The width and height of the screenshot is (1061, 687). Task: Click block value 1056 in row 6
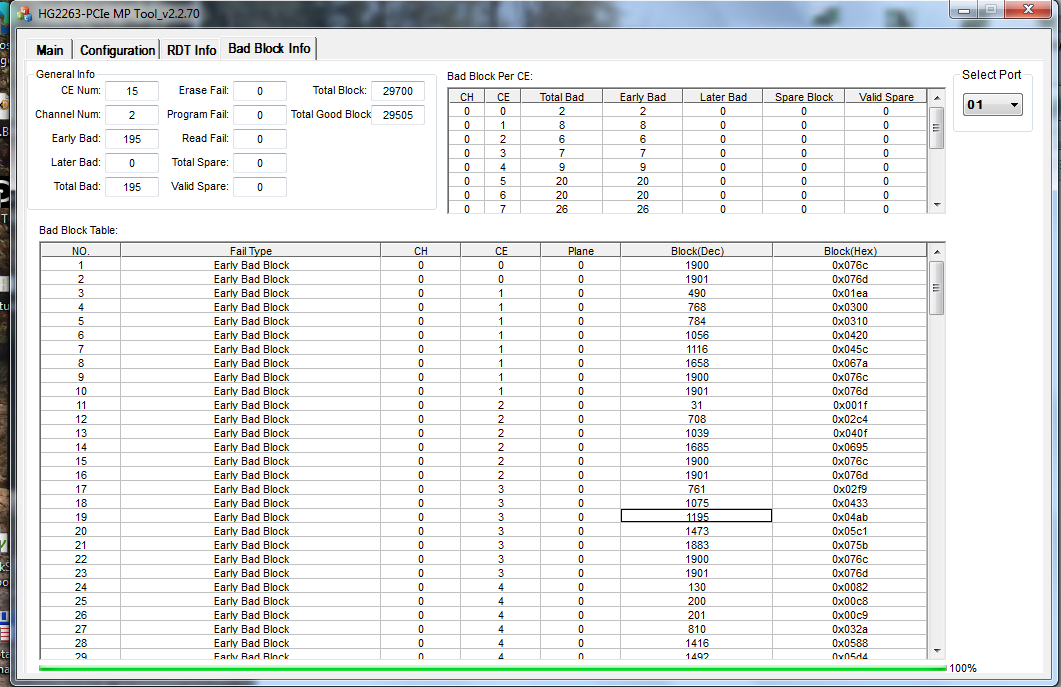tap(696, 335)
